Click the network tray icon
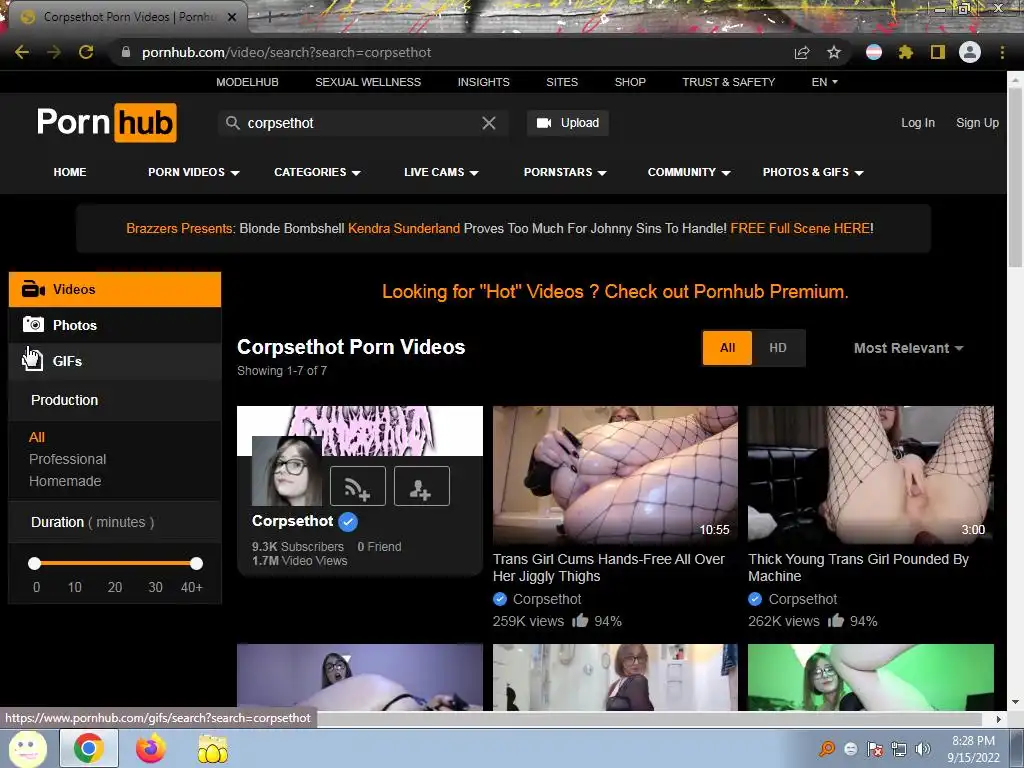The height and width of the screenshot is (768, 1024). 899,749
